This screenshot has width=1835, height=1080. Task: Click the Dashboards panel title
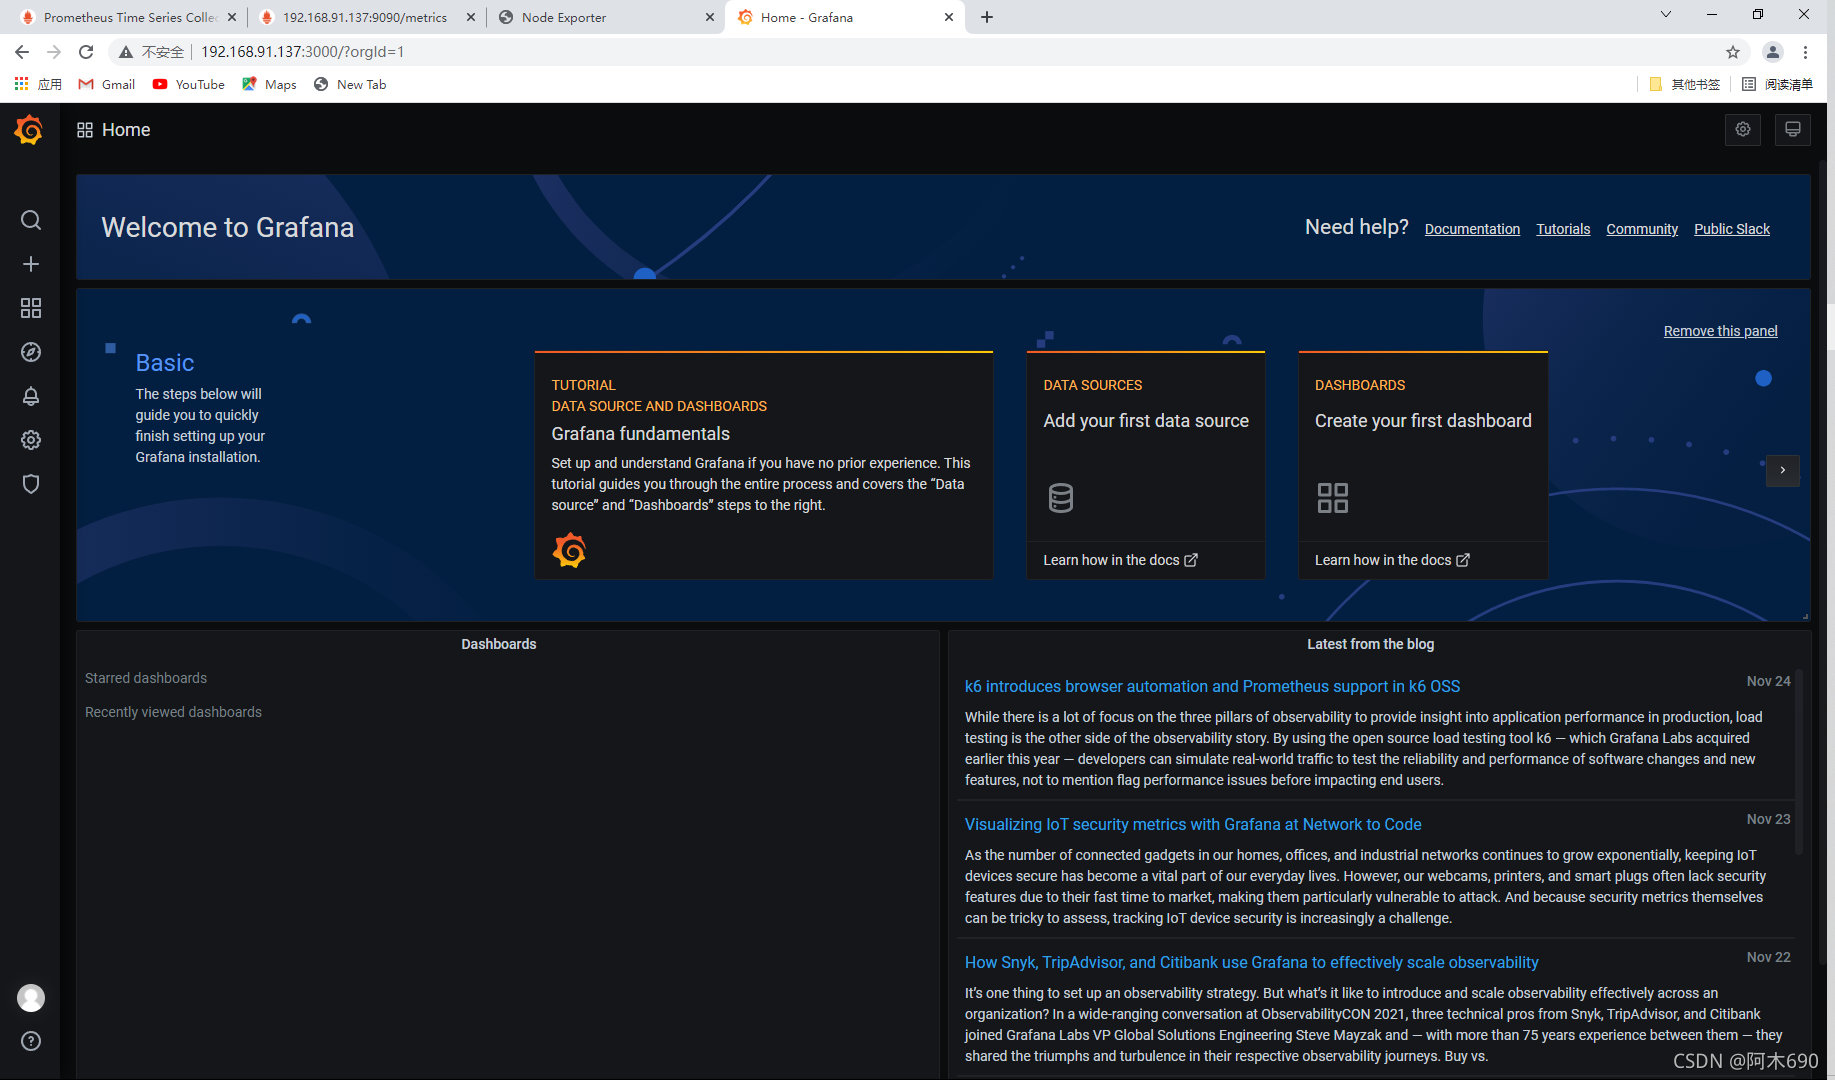[x=498, y=644]
